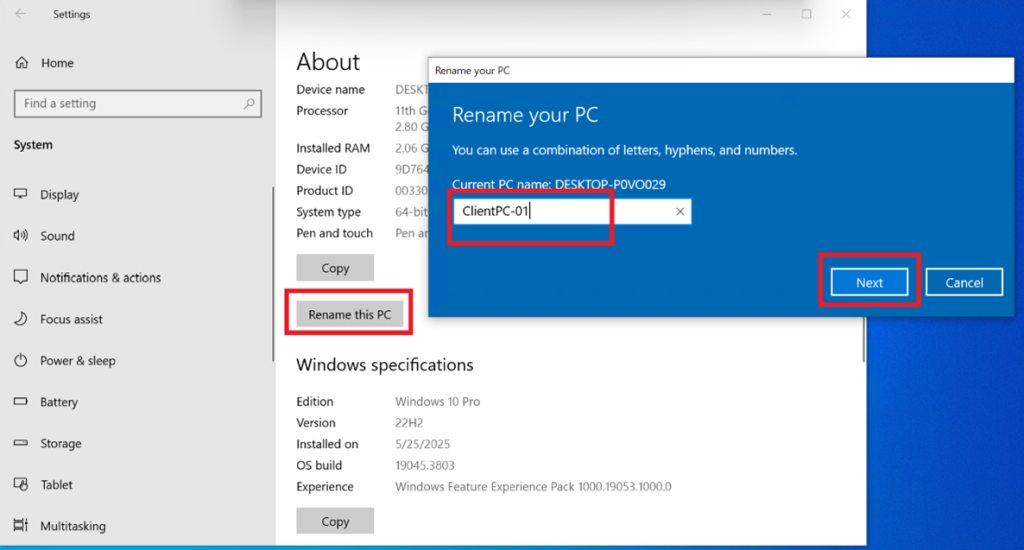Open Storage settings in sidebar

[60, 444]
